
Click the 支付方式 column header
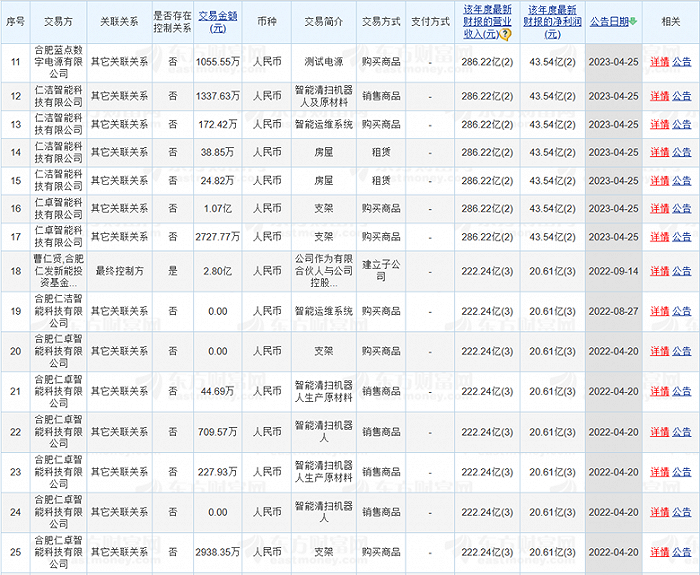click(430, 22)
